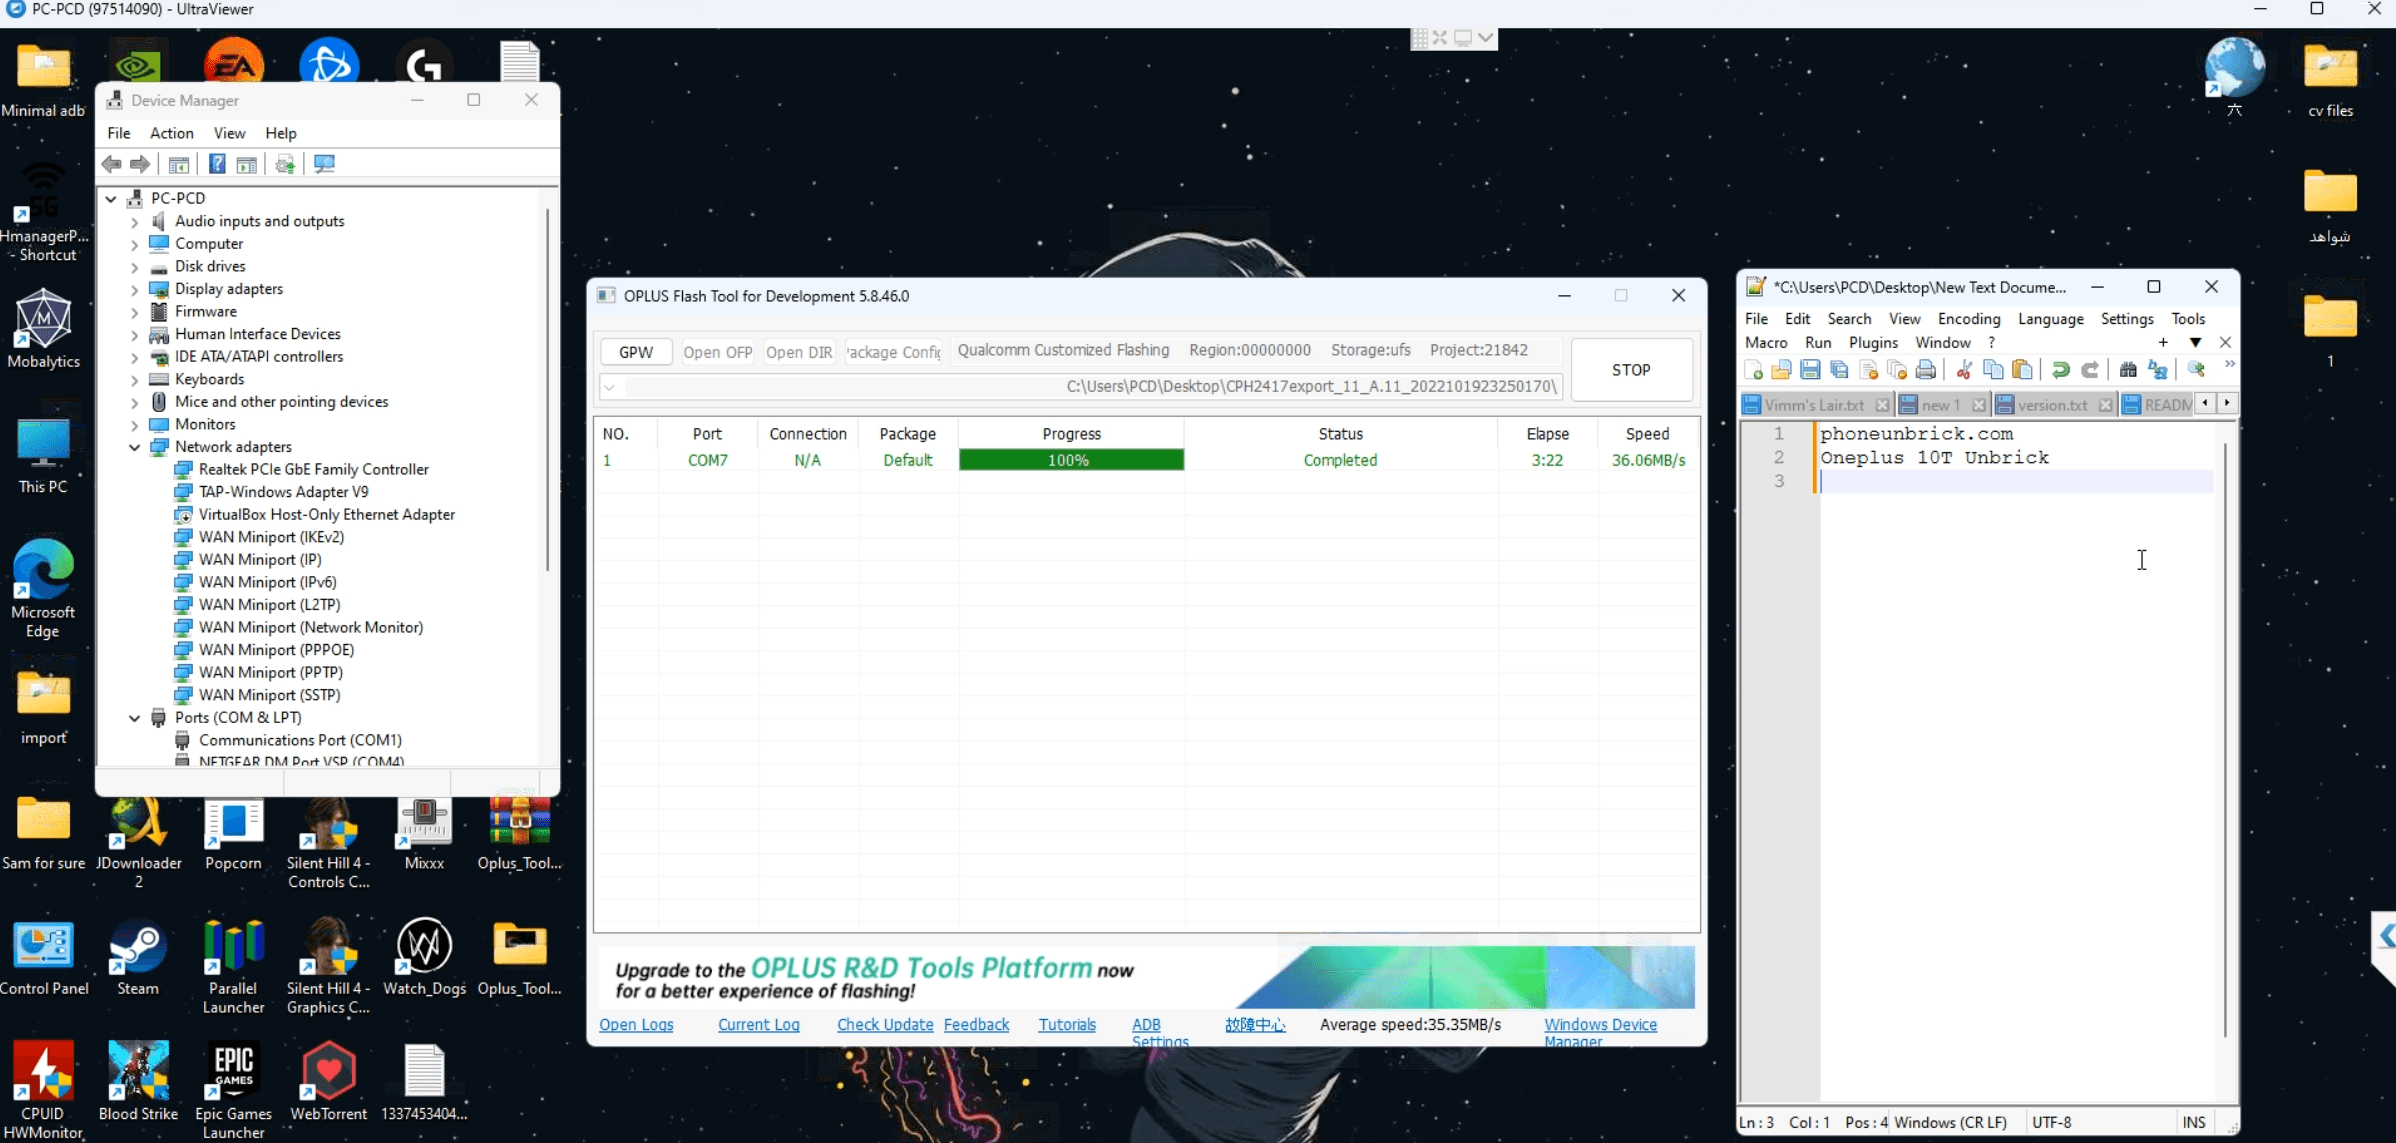The width and height of the screenshot is (2396, 1143).
Task: Open Steam desktop shortcut
Action: tap(138, 957)
